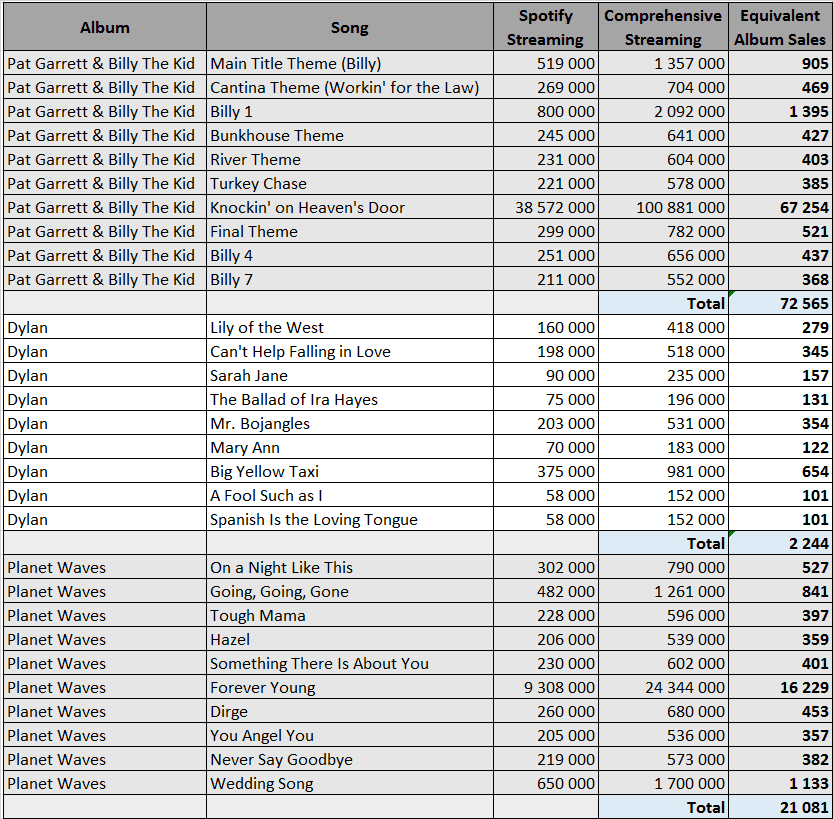Click the Album column header
The height and width of the screenshot is (819, 833).
point(105,27)
